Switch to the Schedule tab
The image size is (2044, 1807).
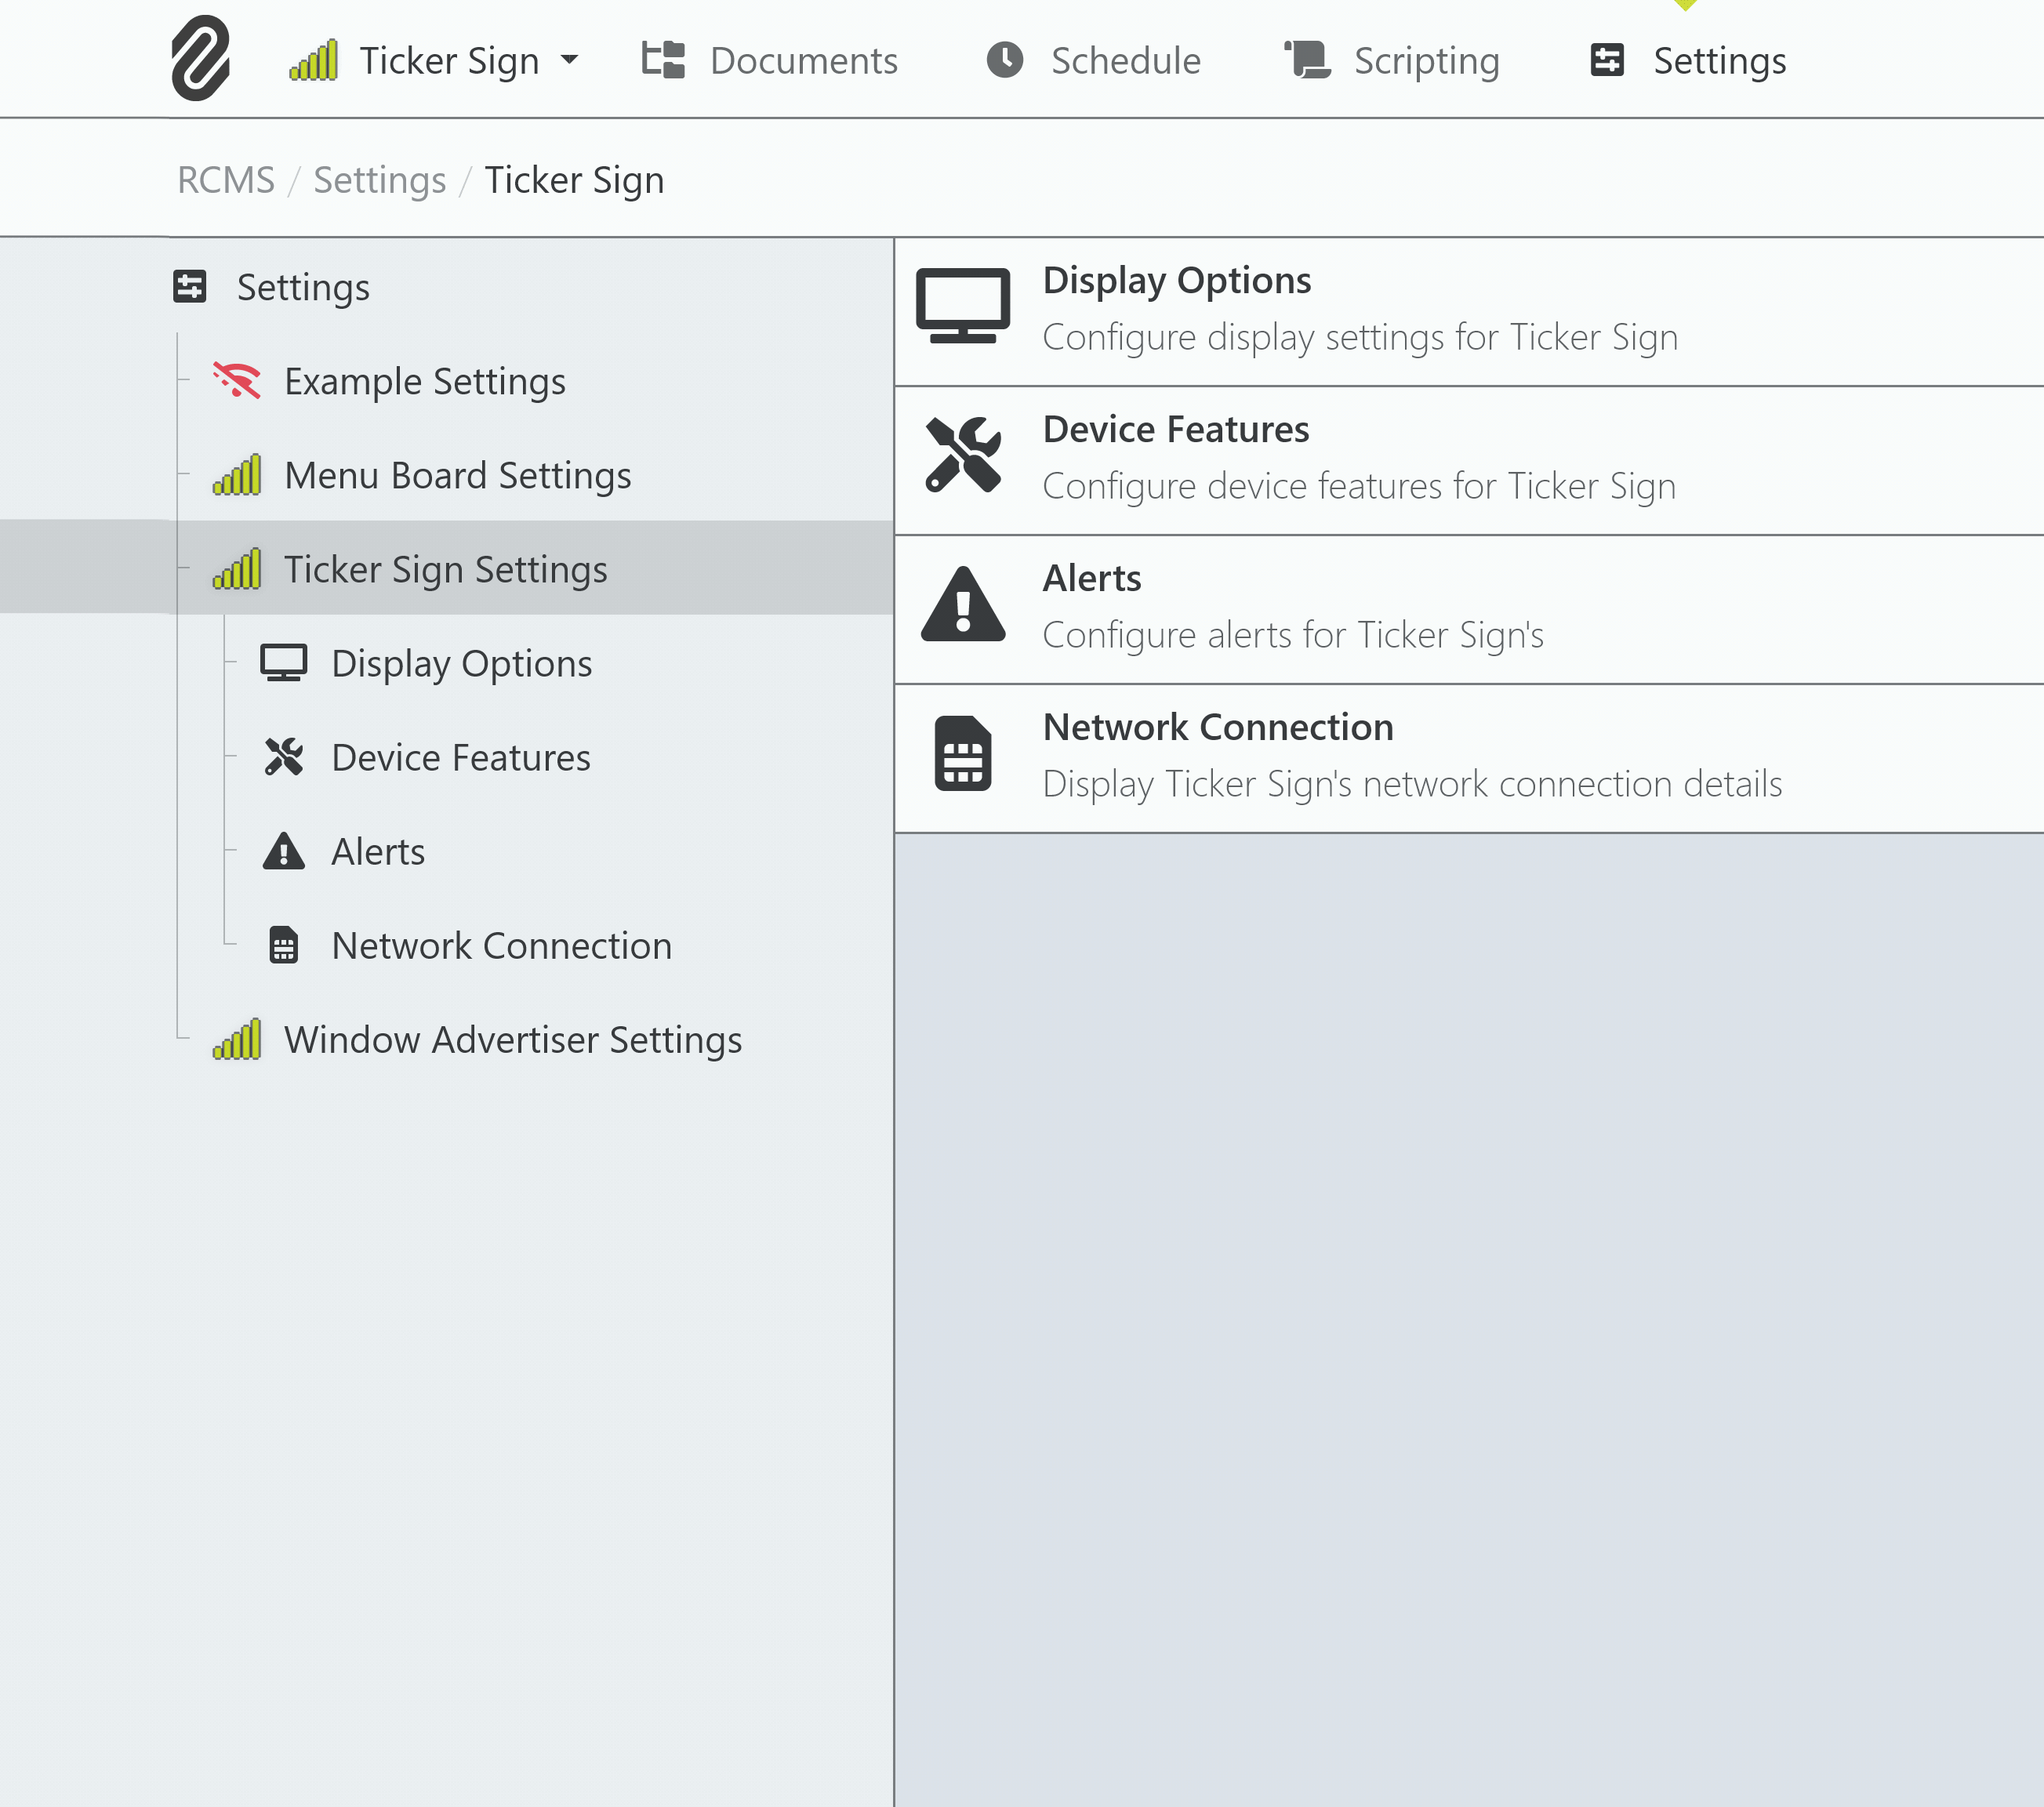tap(1094, 61)
